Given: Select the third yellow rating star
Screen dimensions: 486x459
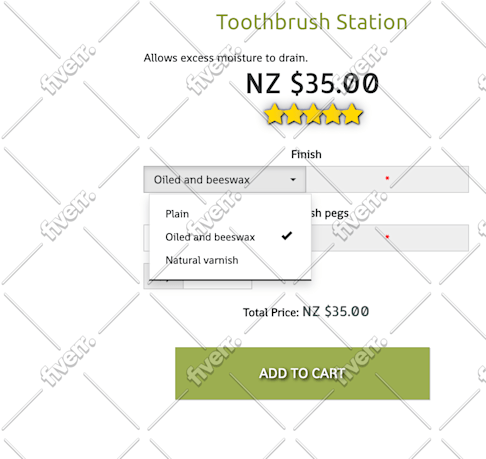Looking at the screenshot, I should coord(313,114).
